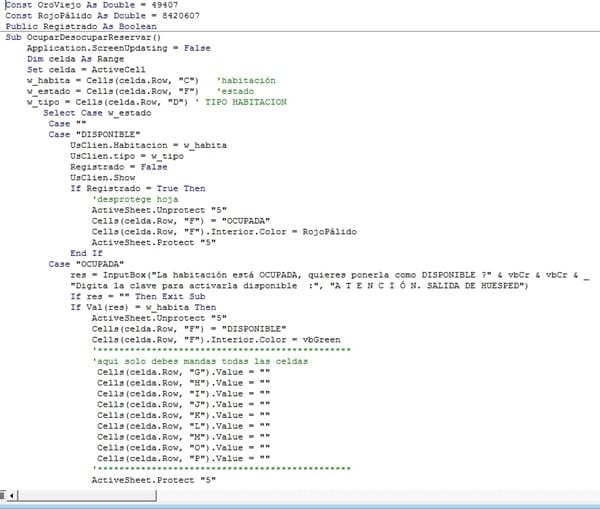The image size is (600, 509).
Task: Click 'If res = "" Then Exit Sub' line
Action: tap(138, 297)
